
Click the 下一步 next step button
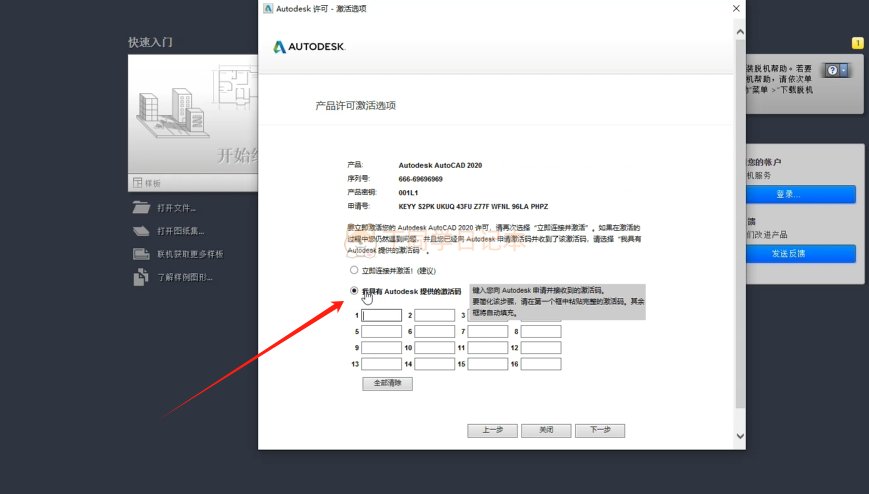(x=600, y=430)
